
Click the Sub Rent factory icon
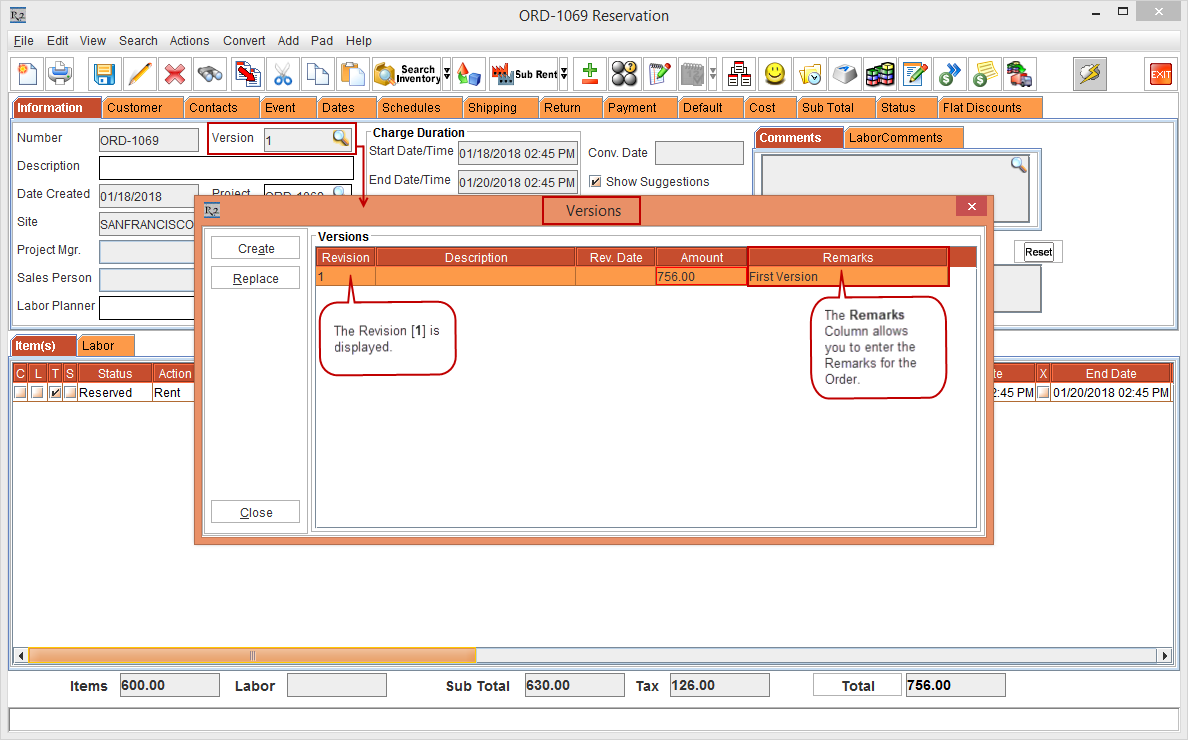(x=523, y=74)
